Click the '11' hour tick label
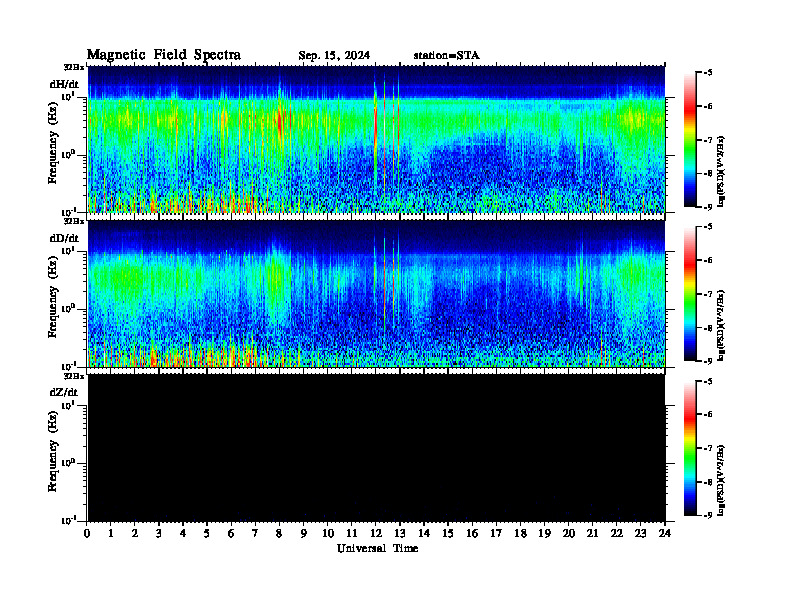Viewport: 792px width, 612px height. (352, 534)
